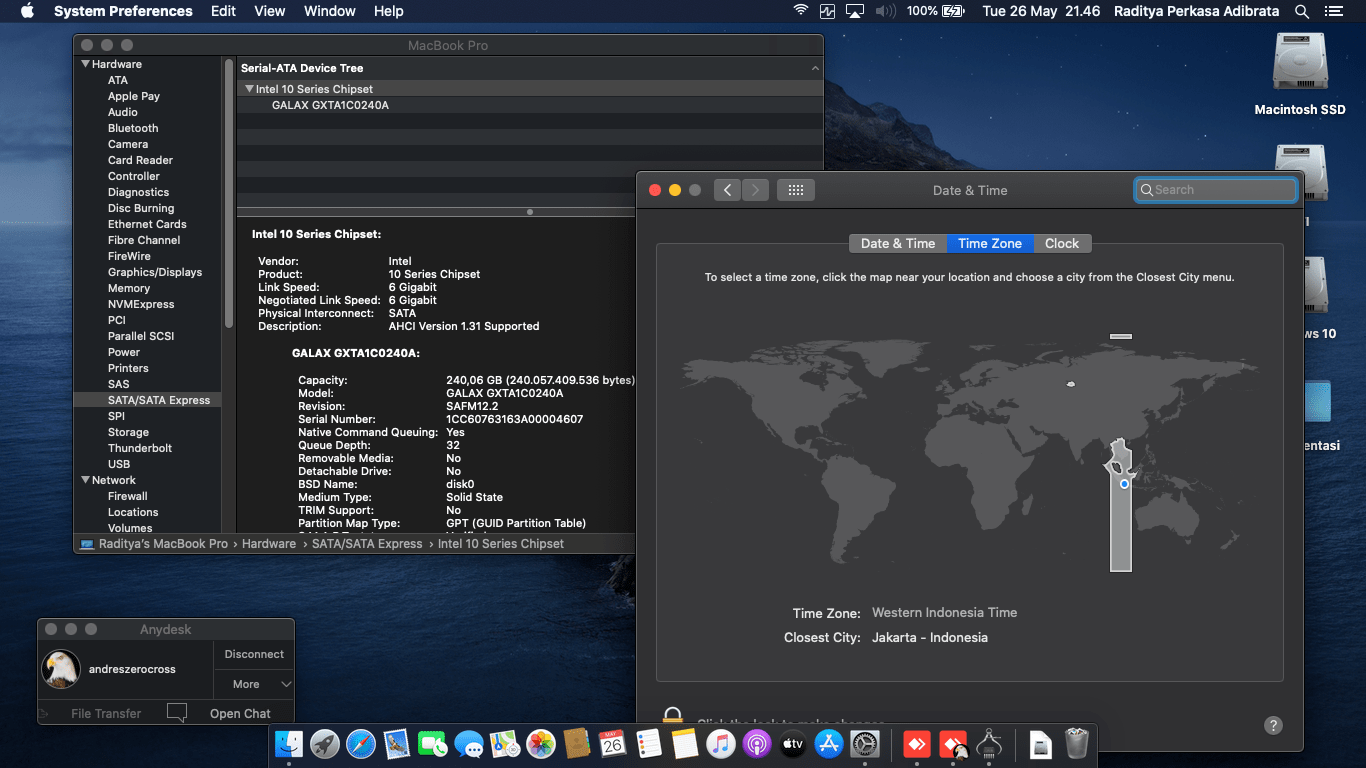
Task: Click File Transfer in Anydesk
Action: point(106,713)
